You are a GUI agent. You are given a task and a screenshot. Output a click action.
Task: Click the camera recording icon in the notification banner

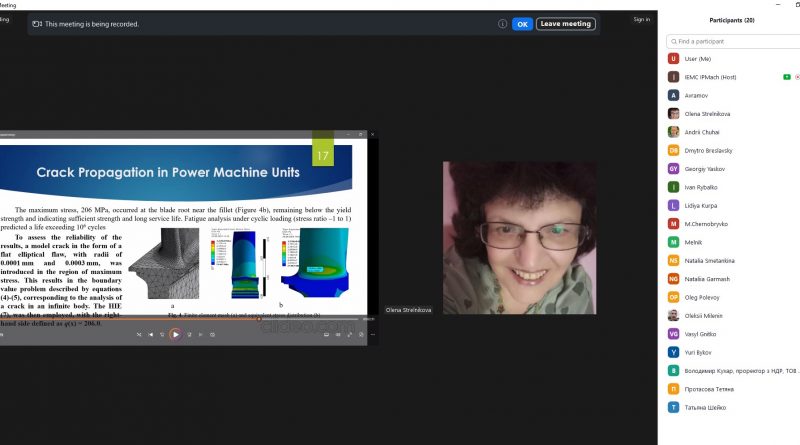tap(37, 24)
